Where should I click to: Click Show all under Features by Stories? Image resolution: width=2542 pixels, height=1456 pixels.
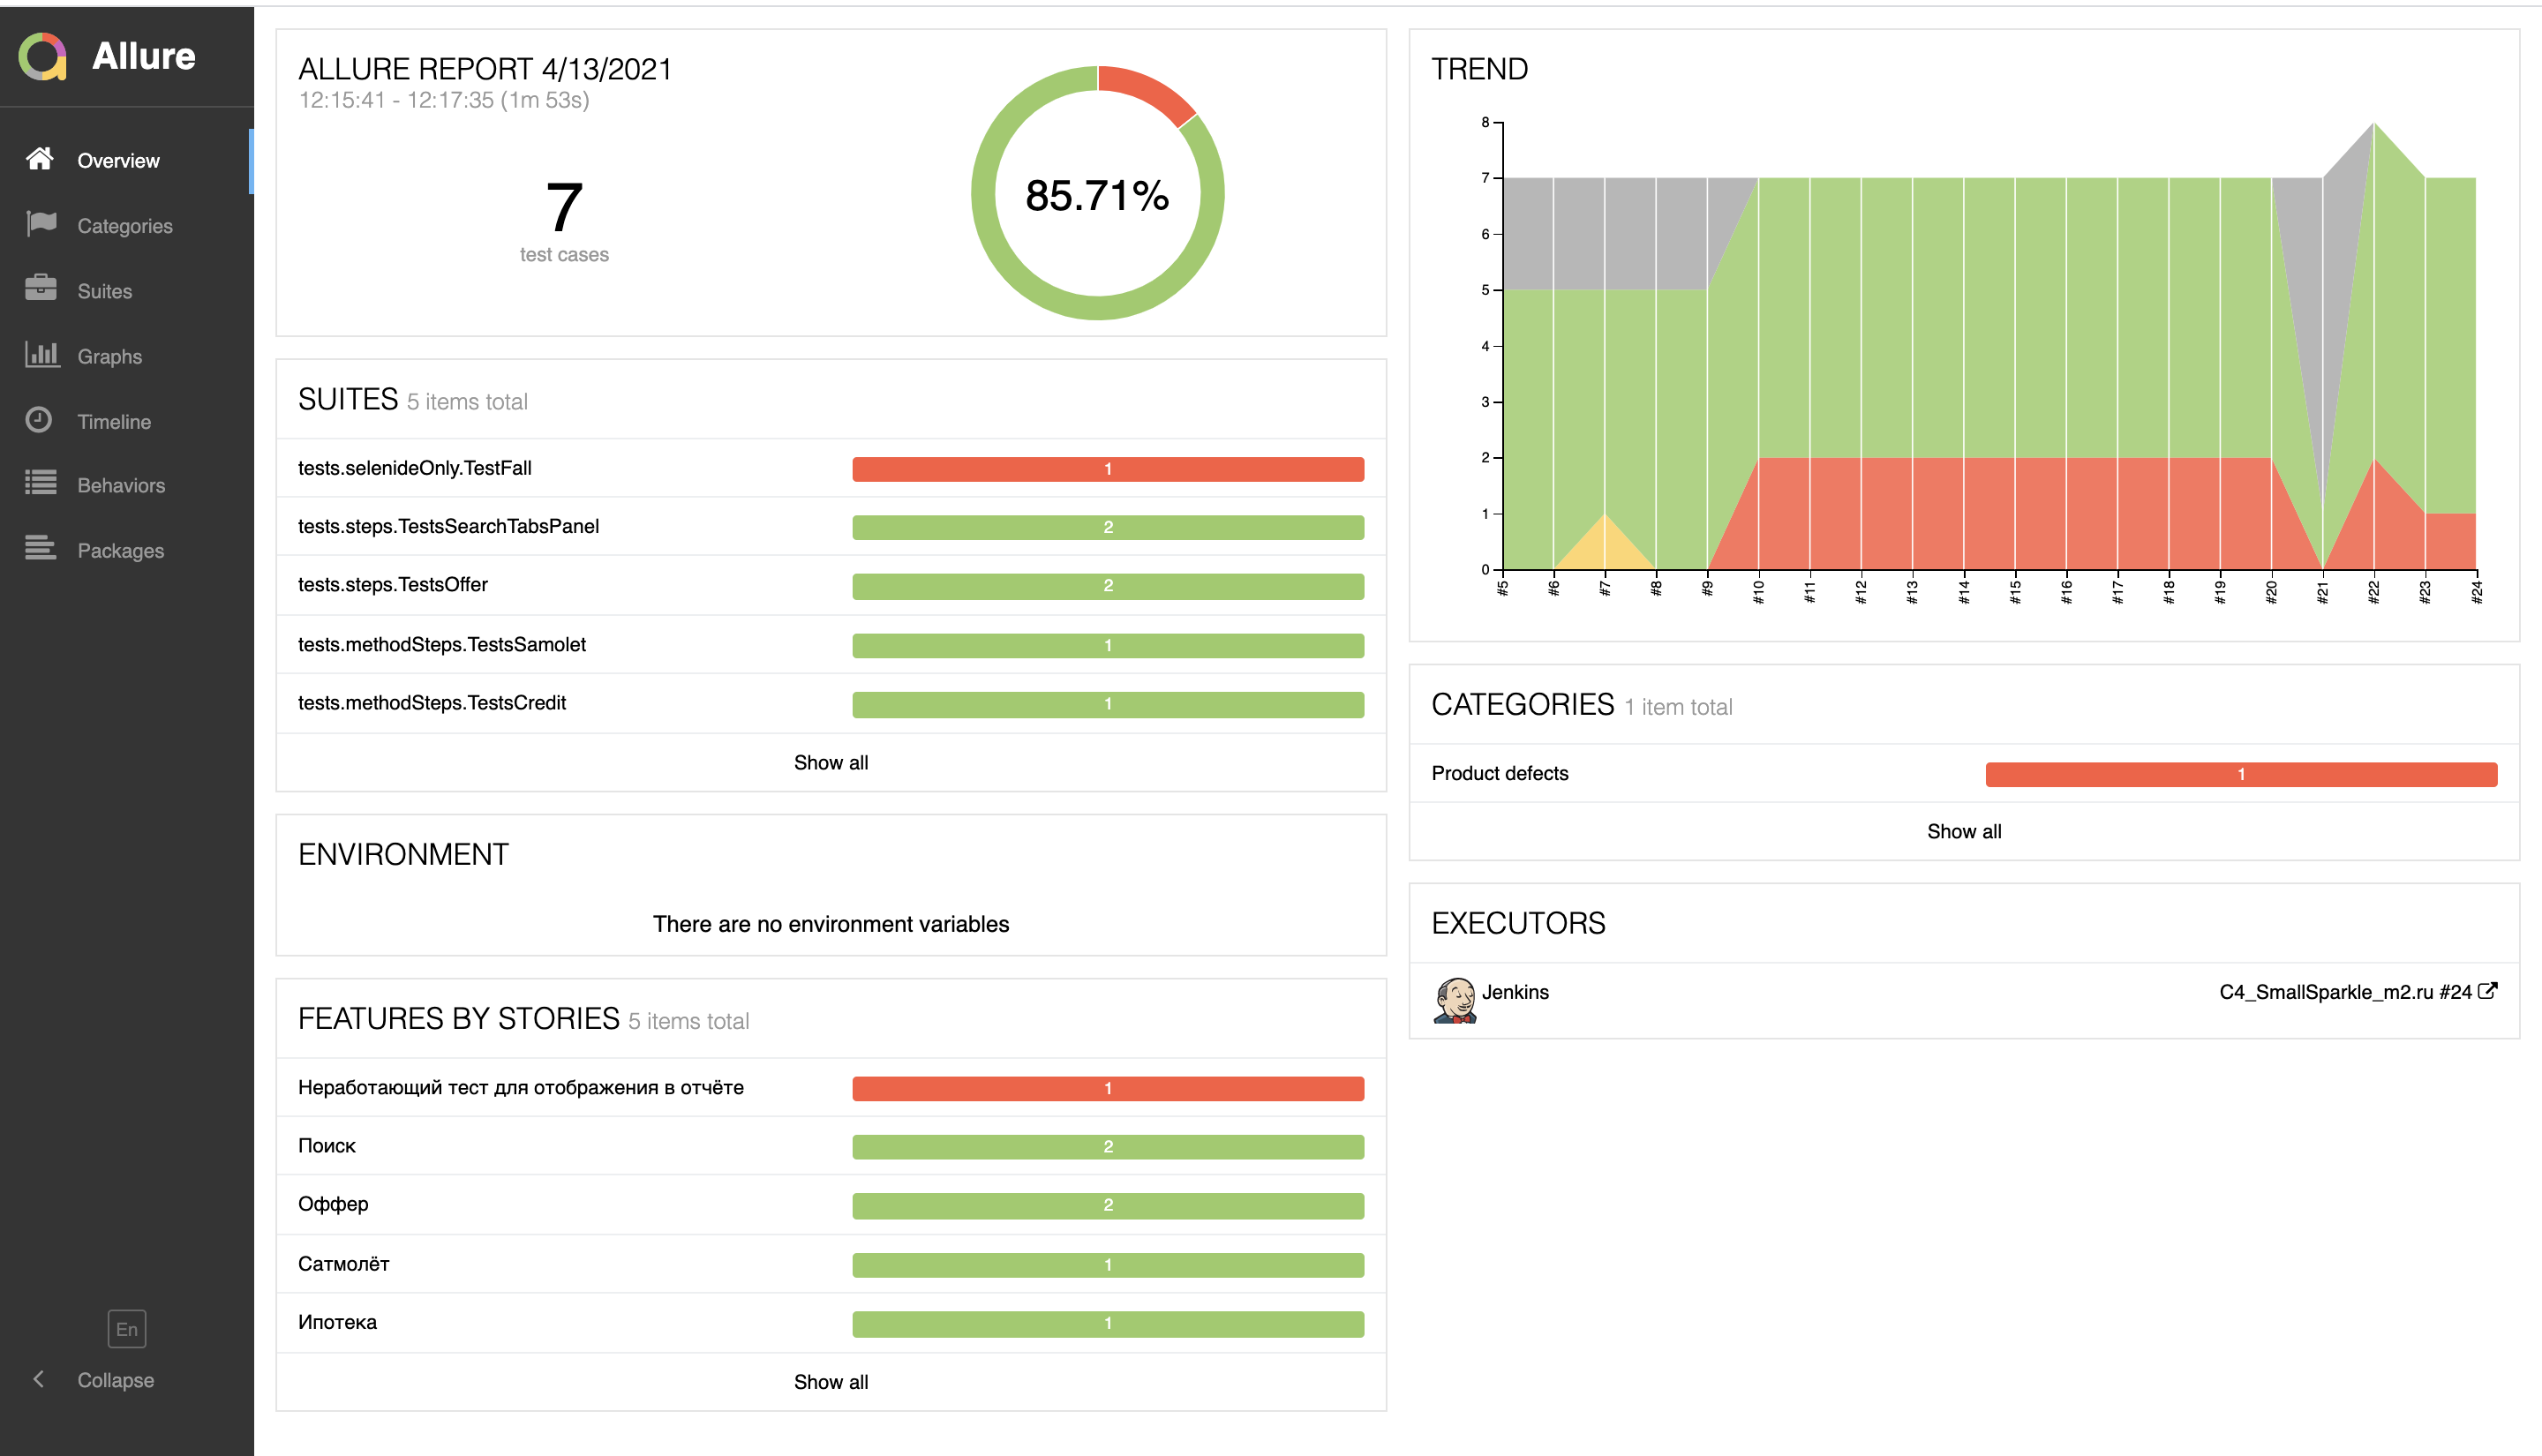[x=831, y=1382]
